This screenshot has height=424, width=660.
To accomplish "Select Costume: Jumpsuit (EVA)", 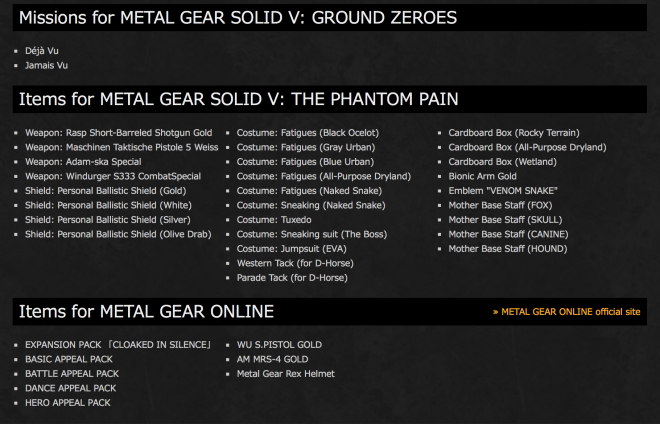I will click(292, 249).
